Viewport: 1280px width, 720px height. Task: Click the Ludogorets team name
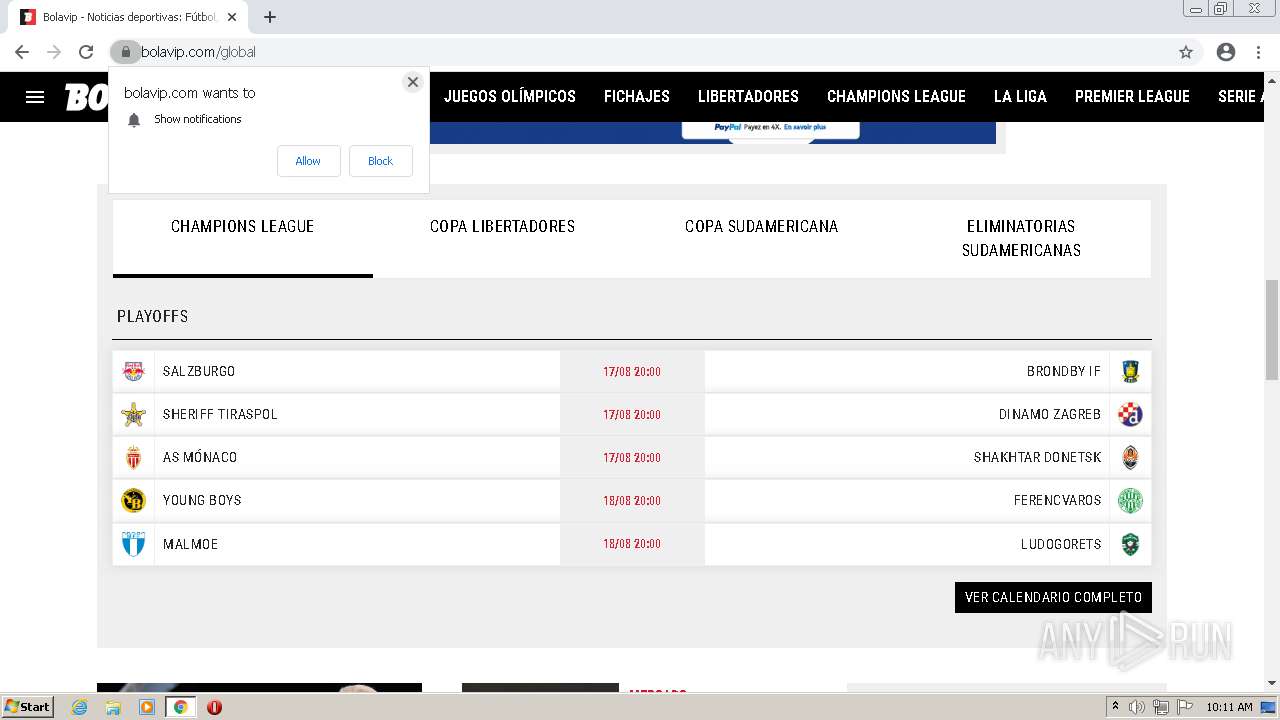[x=1061, y=544]
